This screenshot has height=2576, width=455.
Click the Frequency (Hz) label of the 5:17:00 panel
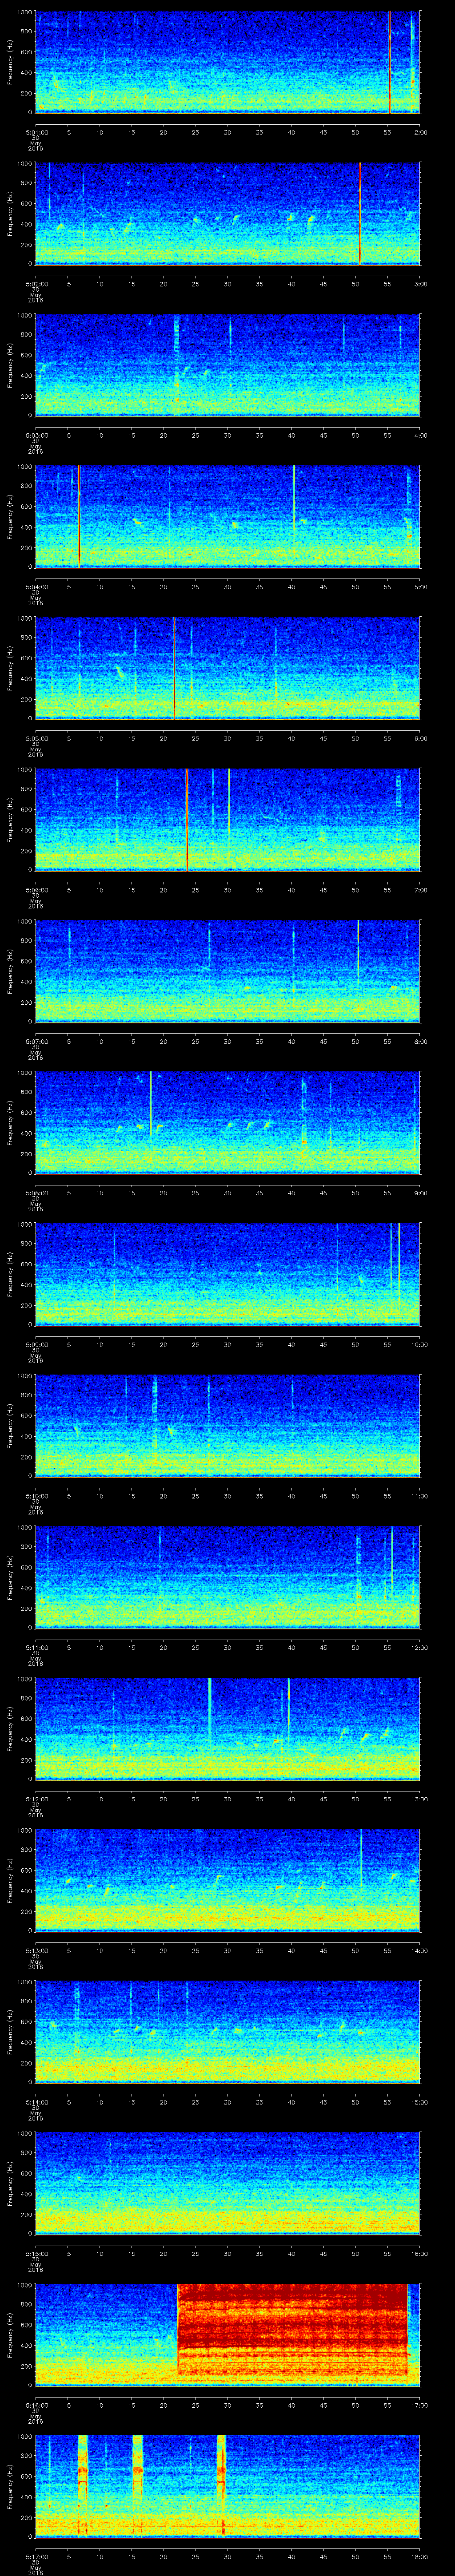[10, 2488]
